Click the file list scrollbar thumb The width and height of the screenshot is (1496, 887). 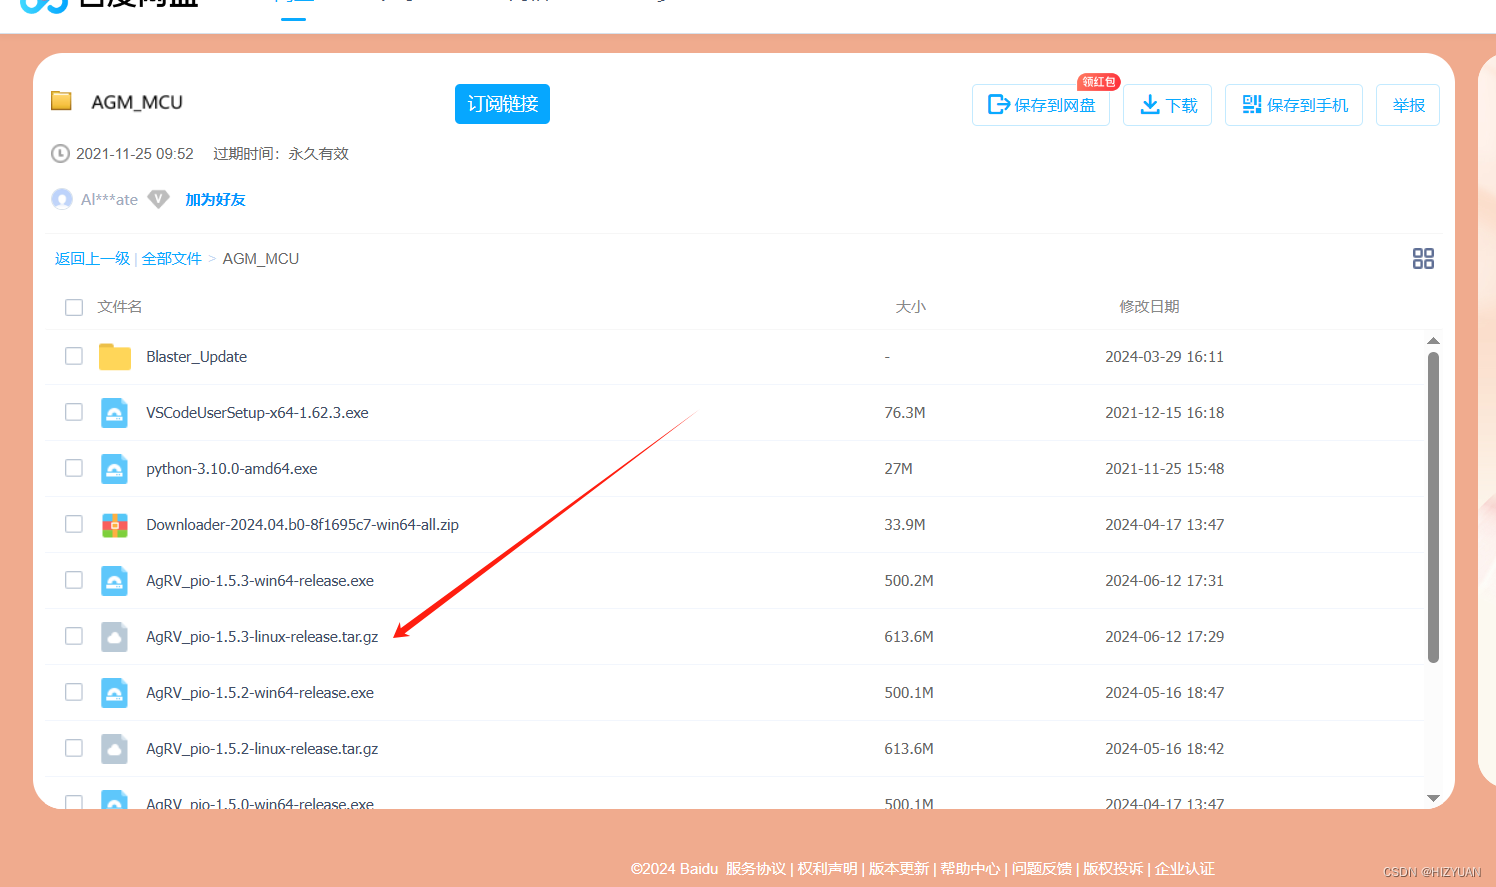pyautogui.click(x=1433, y=507)
